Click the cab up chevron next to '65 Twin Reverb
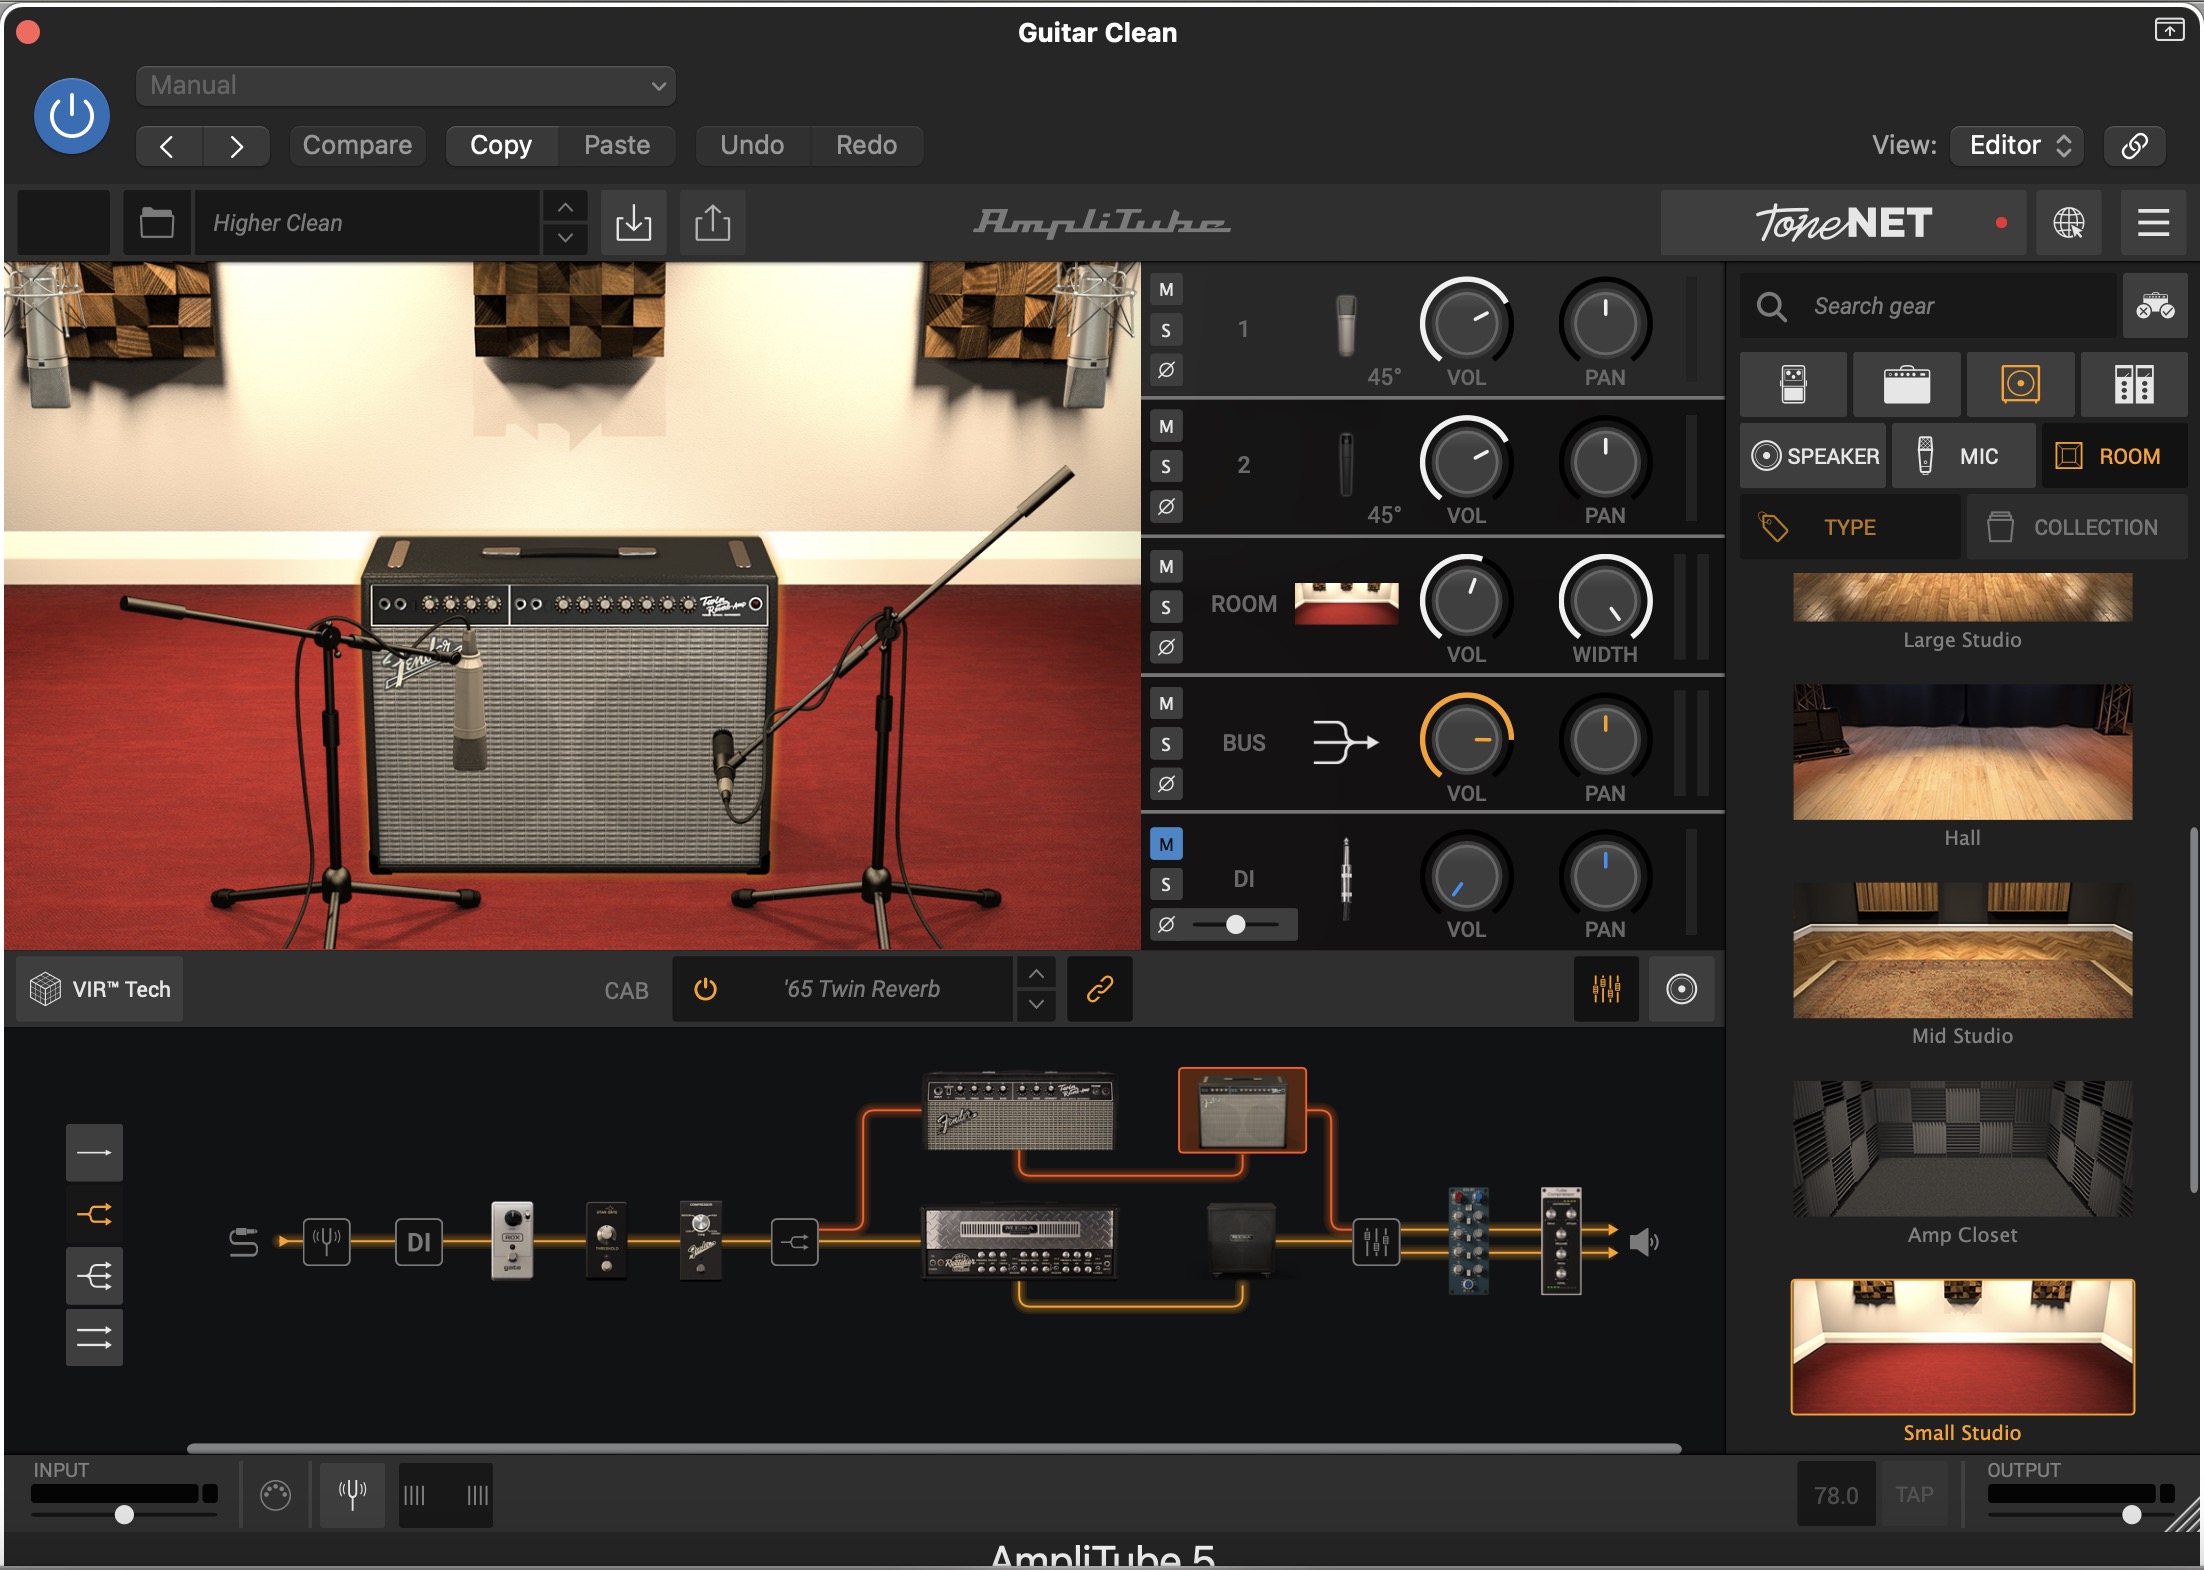 click(x=1037, y=974)
